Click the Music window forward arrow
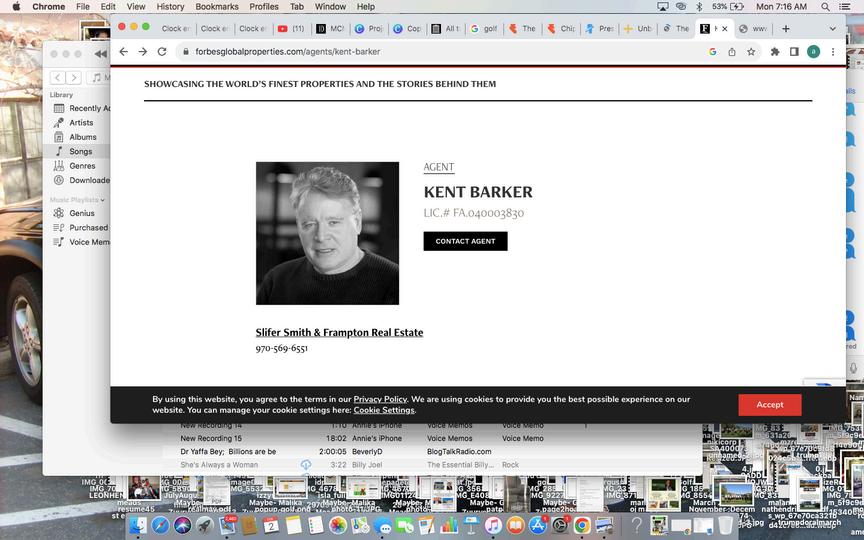Image resolution: width=864 pixels, height=540 pixels. point(74,78)
